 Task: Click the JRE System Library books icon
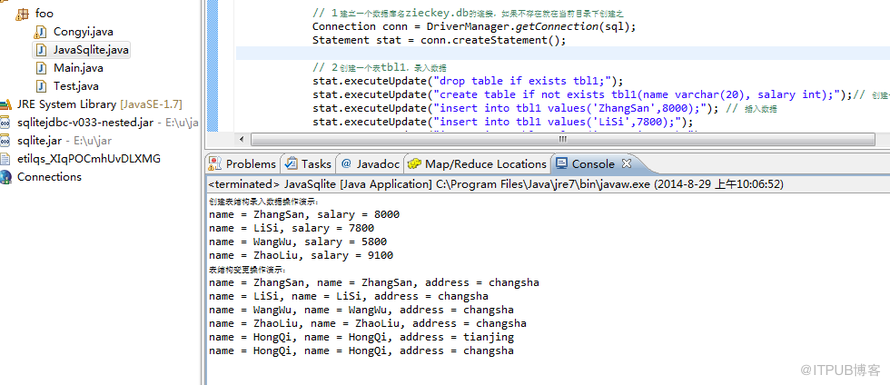pos(6,104)
